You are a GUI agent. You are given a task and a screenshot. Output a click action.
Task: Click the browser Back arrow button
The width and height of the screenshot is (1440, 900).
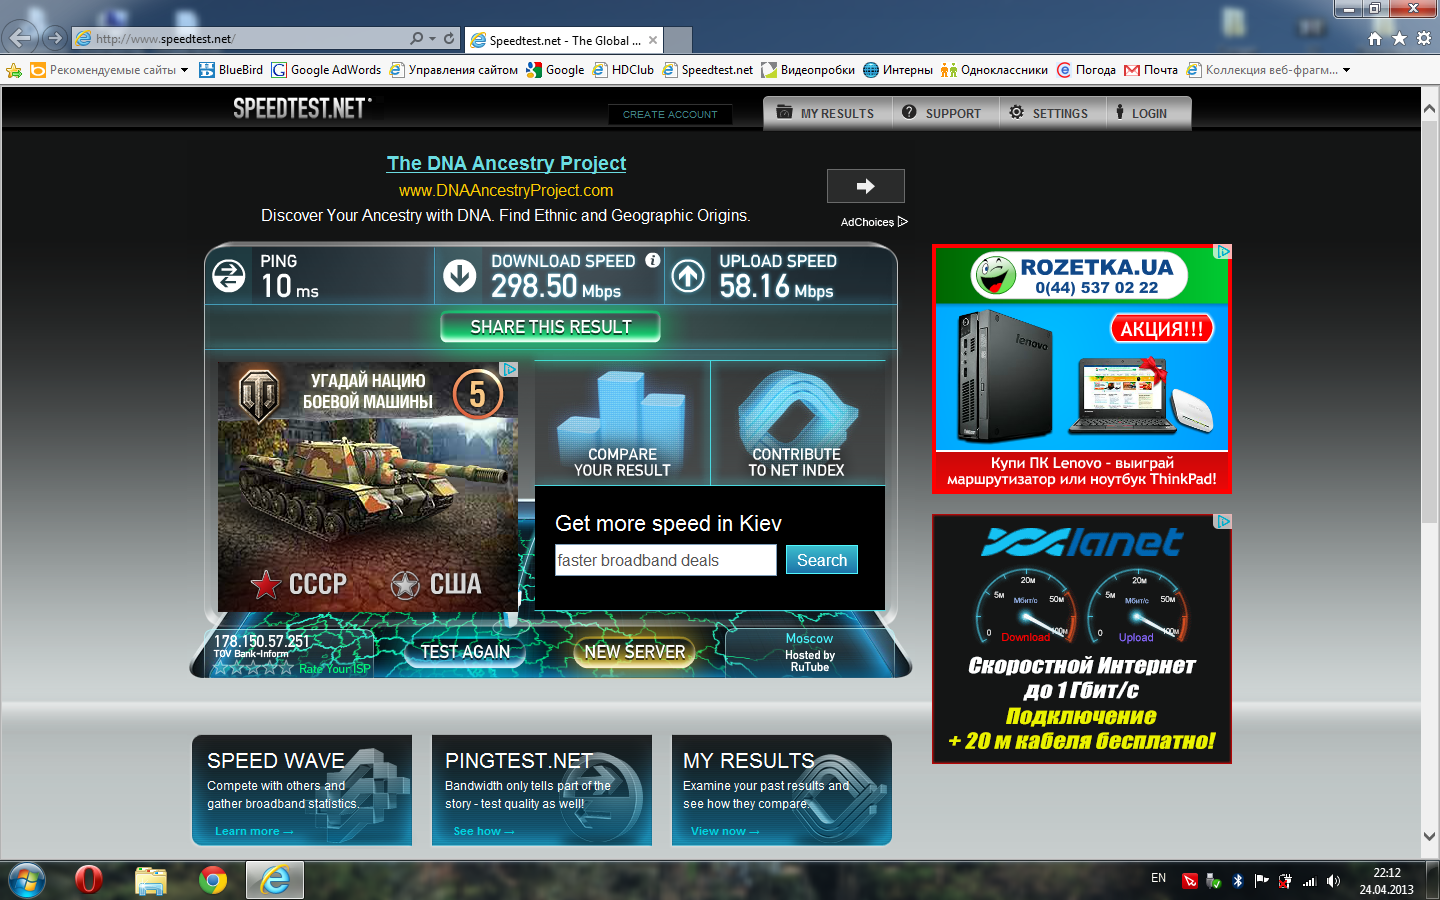click(21, 38)
